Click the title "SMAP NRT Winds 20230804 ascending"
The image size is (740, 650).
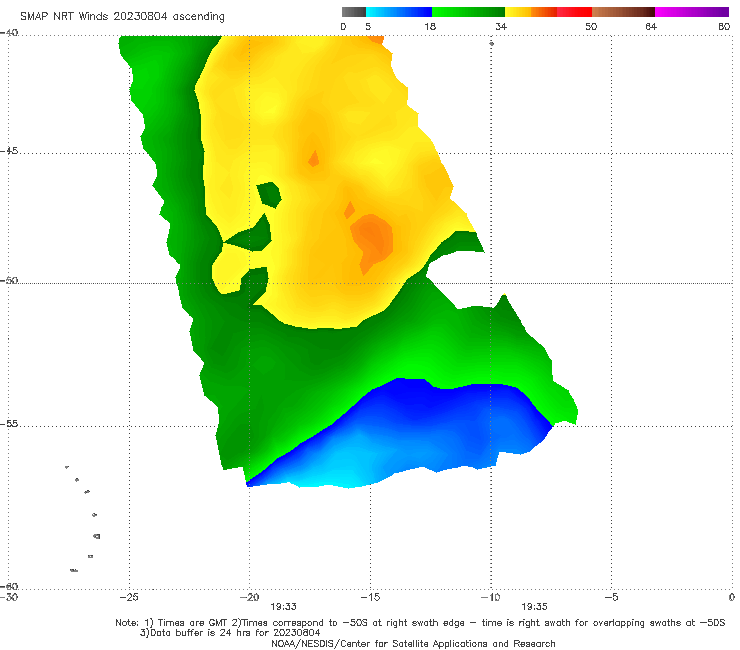pyautogui.click(x=122, y=16)
